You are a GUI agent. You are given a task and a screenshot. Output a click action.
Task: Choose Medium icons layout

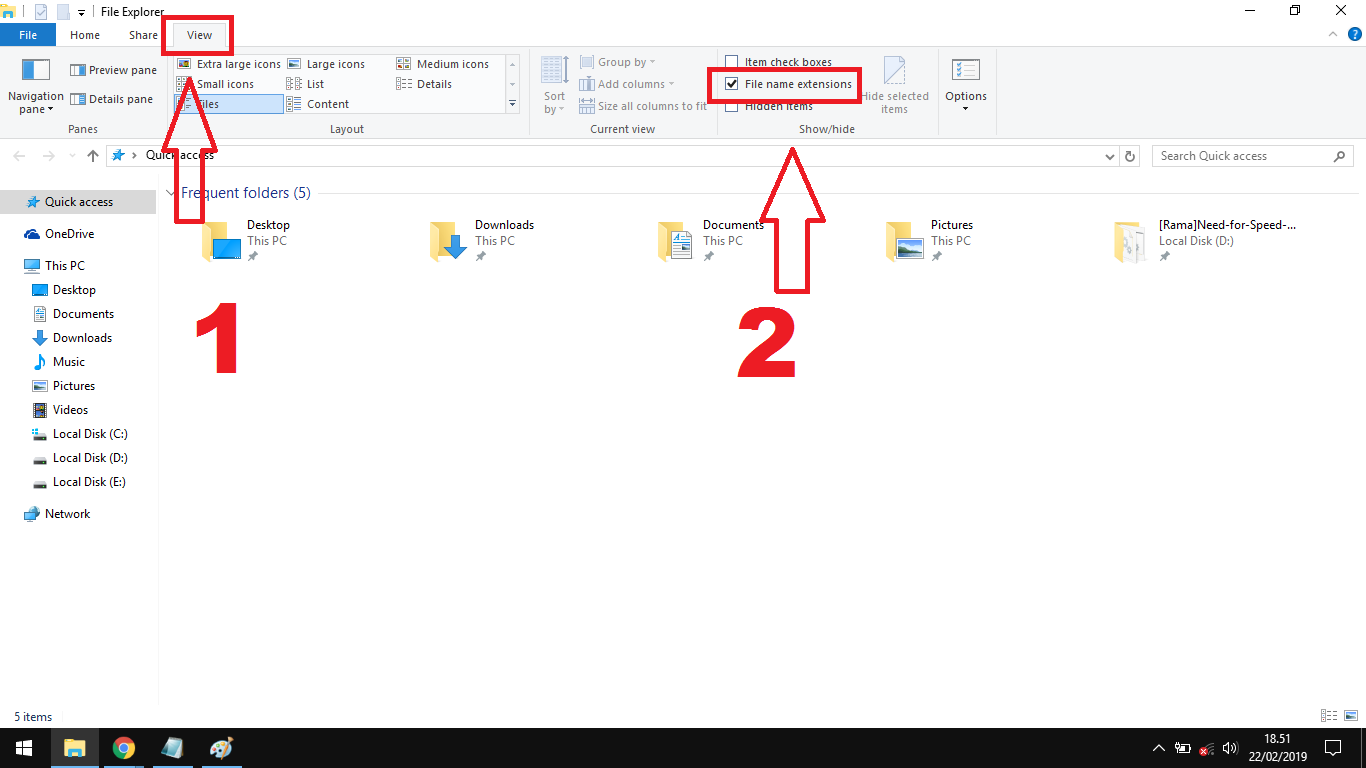[443, 64]
